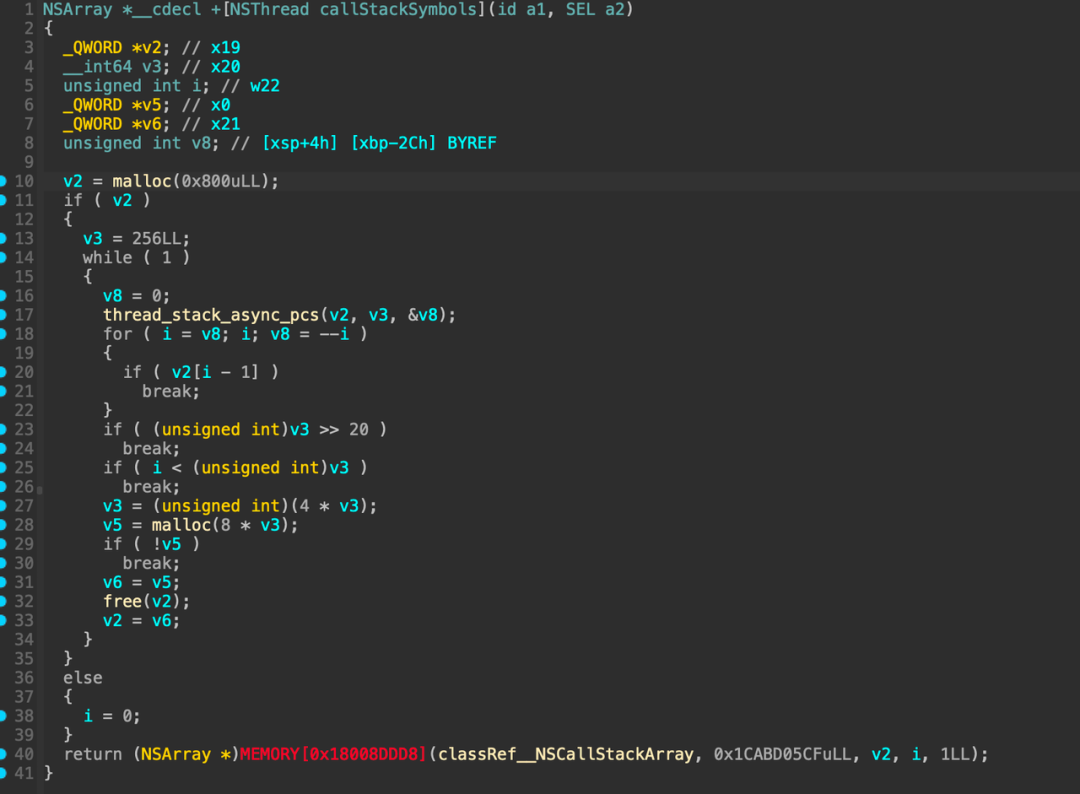Select variable v8 declaration on line 8
The height and width of the screenshot is (794, 1080).
tap(201, 143)
